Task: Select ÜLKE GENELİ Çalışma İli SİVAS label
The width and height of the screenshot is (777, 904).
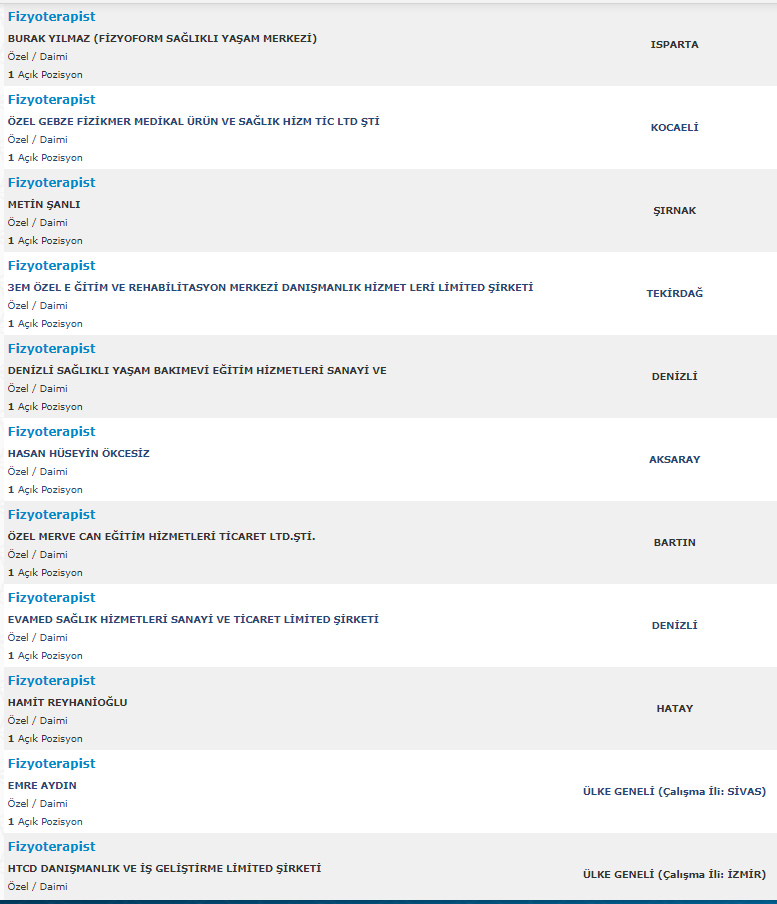Action: pos(674,792)
